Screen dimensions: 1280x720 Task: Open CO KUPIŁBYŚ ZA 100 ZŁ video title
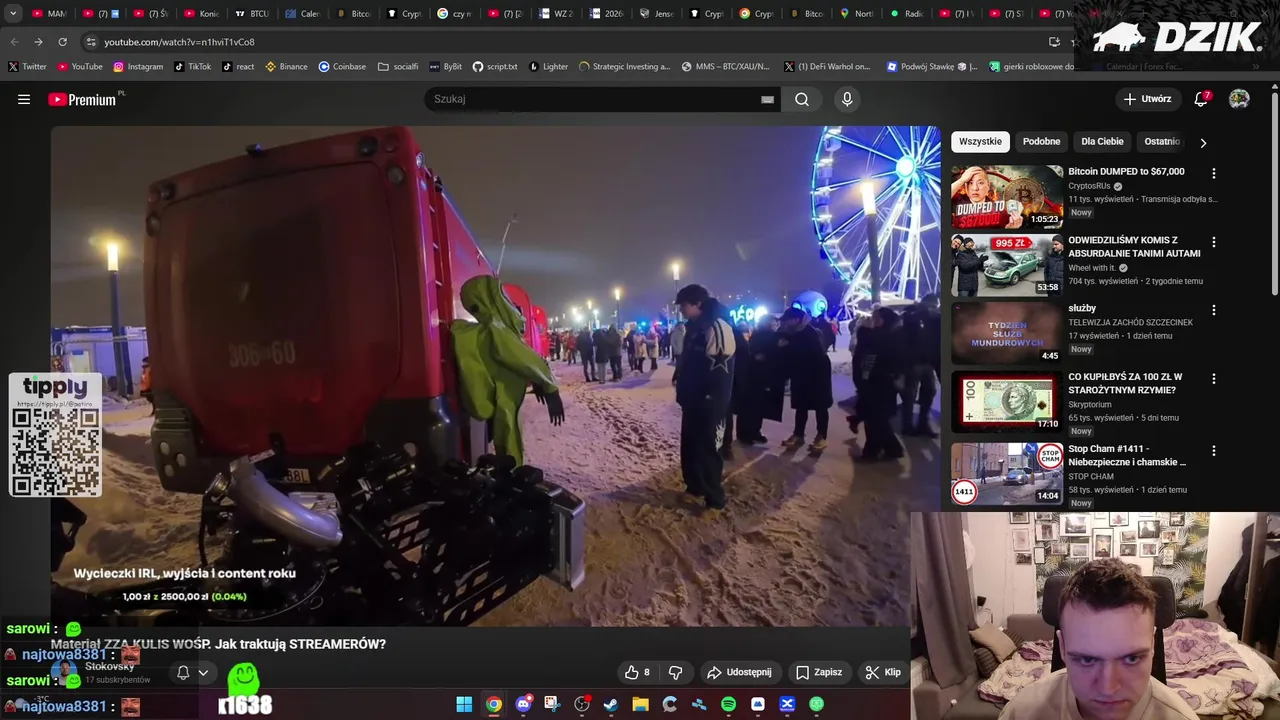[x=1125, y=383]
